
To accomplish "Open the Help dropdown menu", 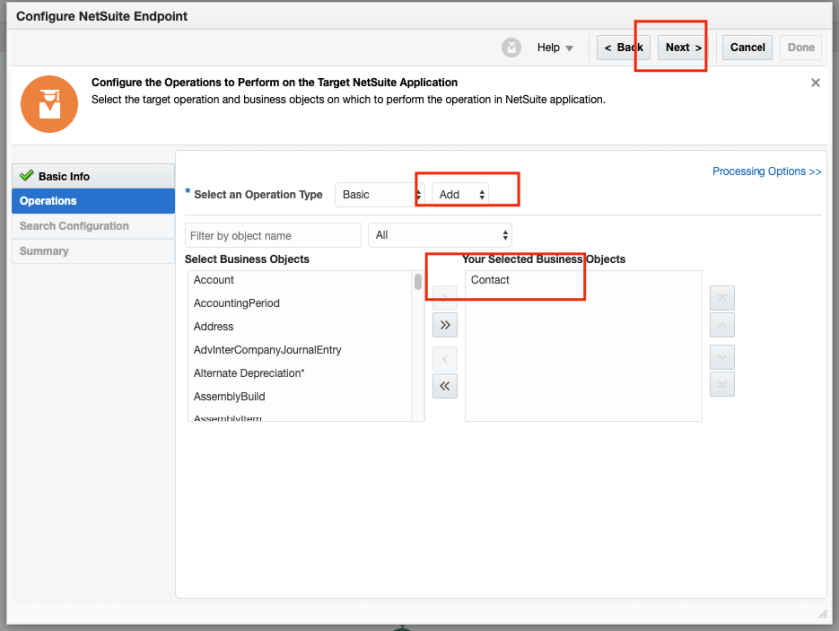I will 555,47.
